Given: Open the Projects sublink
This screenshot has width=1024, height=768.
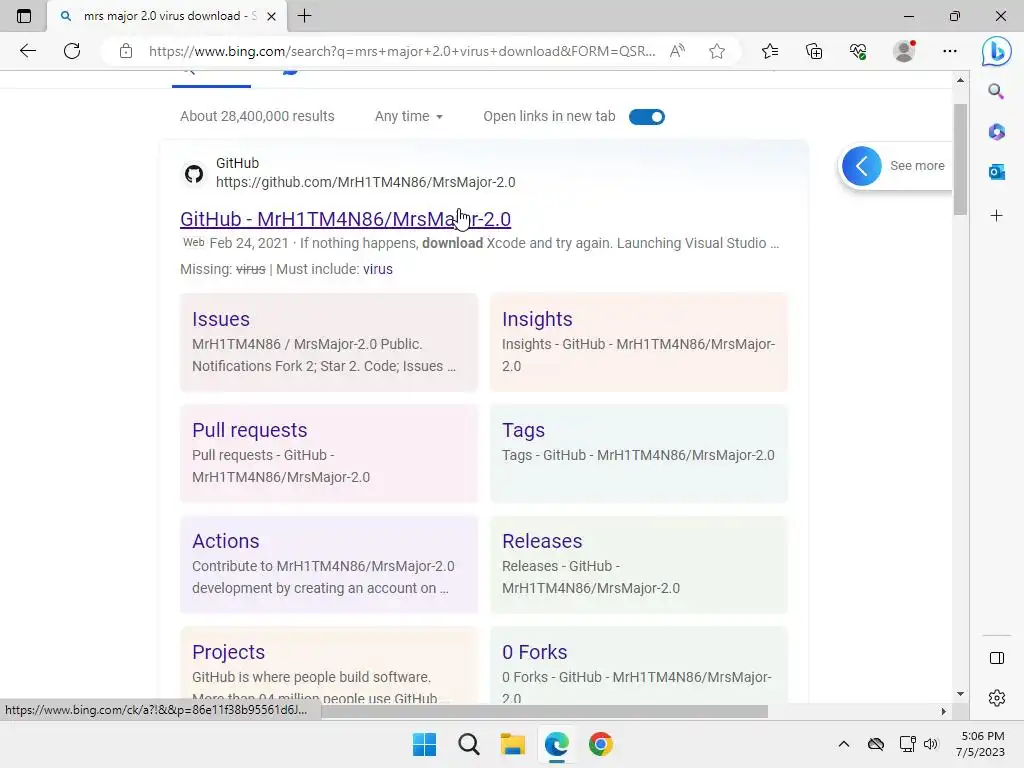Looking at the screenshot, I should (229, 652).
